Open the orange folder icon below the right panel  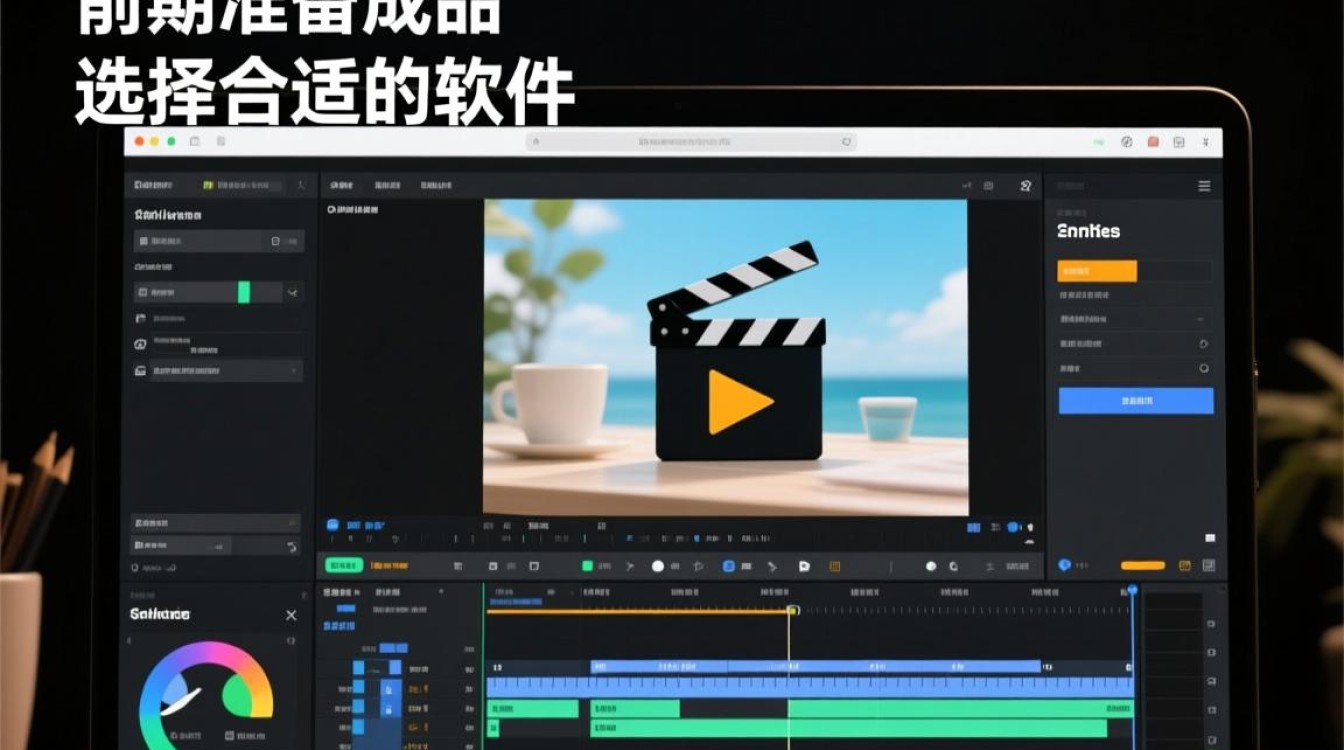1185,566
